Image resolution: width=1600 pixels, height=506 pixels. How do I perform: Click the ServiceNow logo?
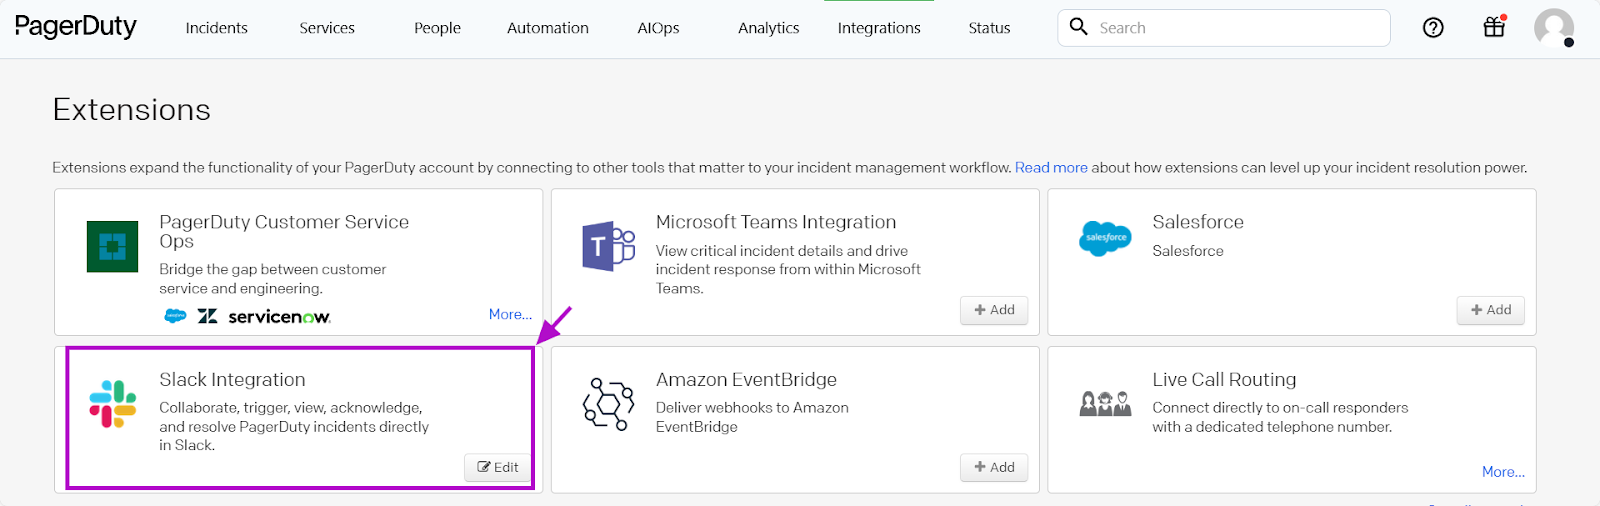[x=279, y=317]
